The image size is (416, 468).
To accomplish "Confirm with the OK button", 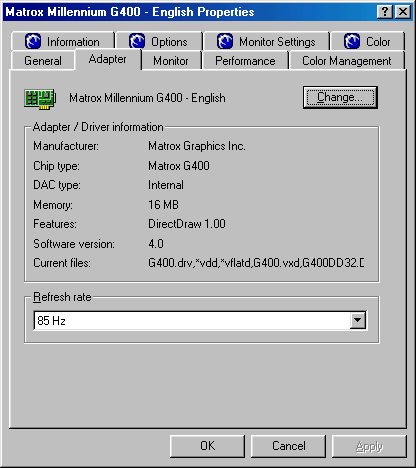I will click(207, 446).
